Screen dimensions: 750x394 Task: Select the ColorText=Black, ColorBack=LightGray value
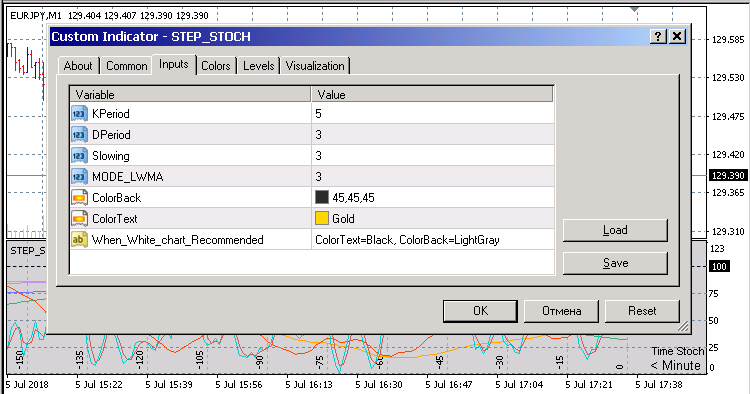point(407,240)
